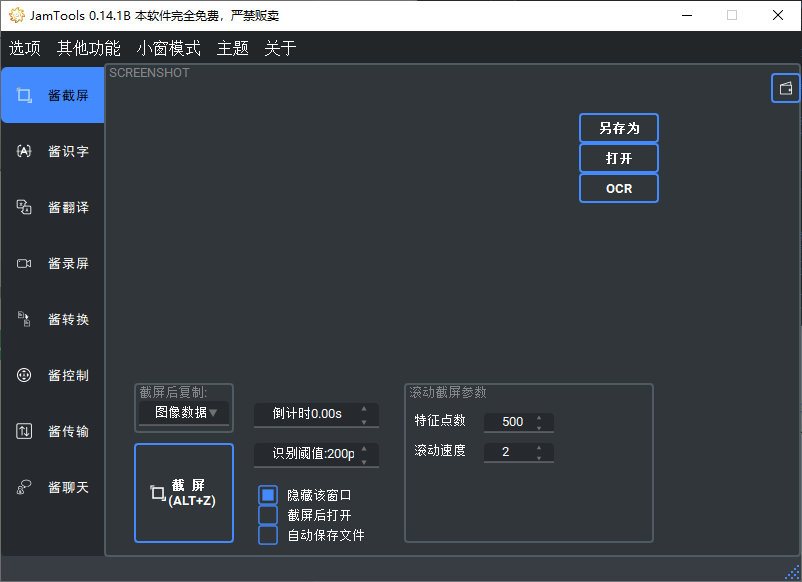This screenshot has width=802, height=582.
Task: Click the 酱识字 tab label
Action: (x=68, y=151)
